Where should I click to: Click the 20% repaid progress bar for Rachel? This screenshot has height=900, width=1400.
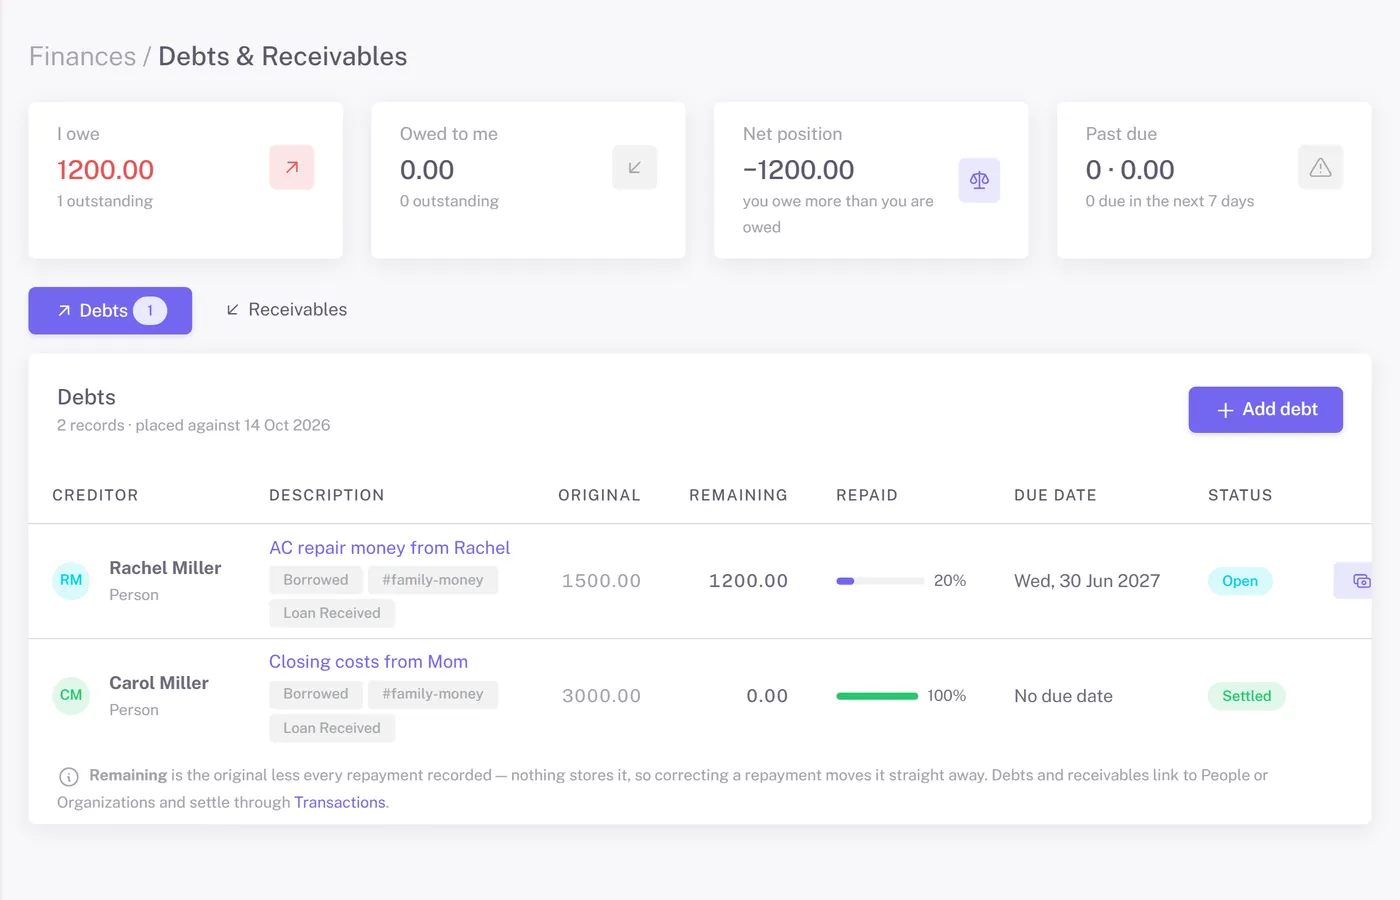point(880,581)
